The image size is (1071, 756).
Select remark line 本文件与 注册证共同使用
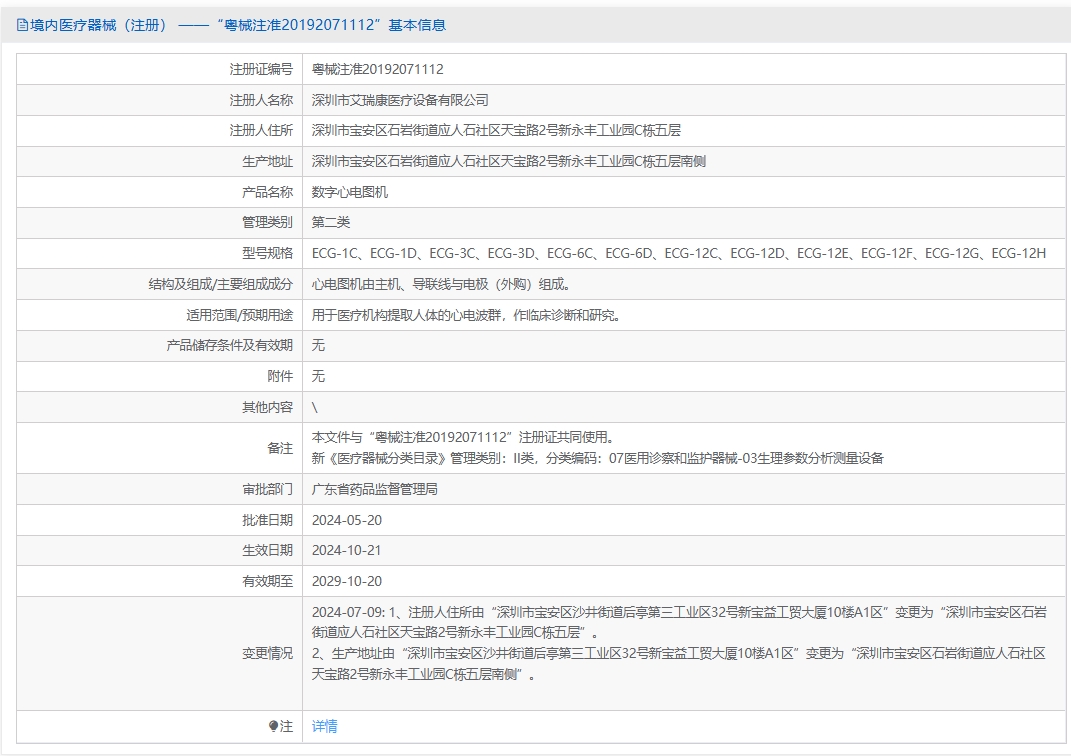(x=465, y=437)
